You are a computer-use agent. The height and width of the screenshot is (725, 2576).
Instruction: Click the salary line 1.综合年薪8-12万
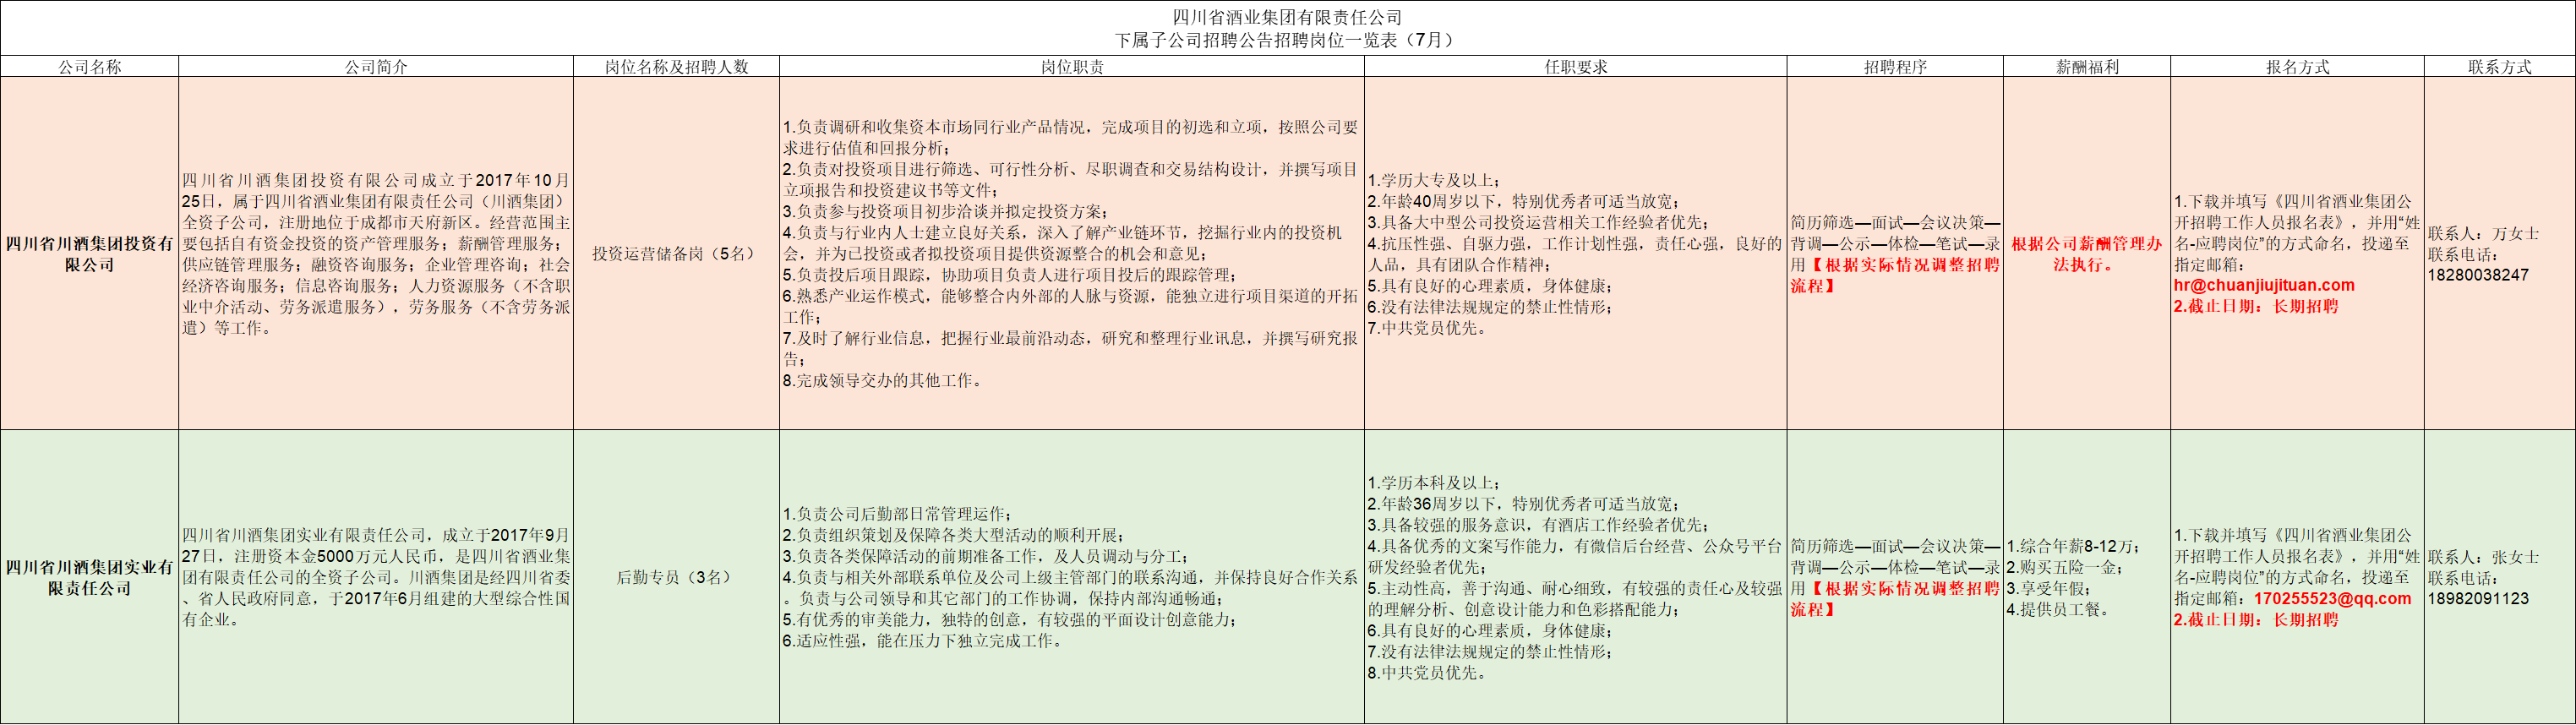(x=2074, y=546)
